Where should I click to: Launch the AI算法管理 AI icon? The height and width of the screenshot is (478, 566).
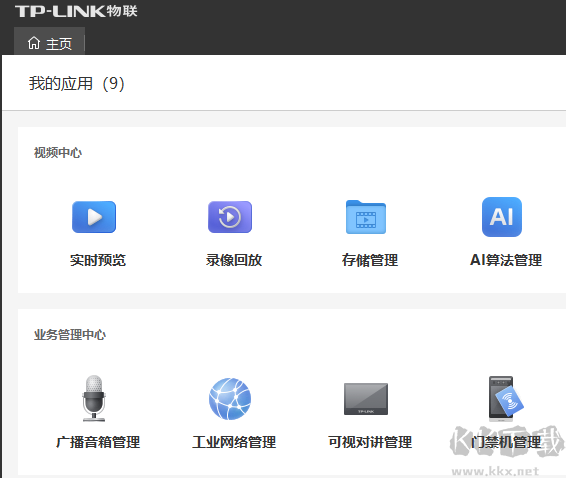(502, 217)
